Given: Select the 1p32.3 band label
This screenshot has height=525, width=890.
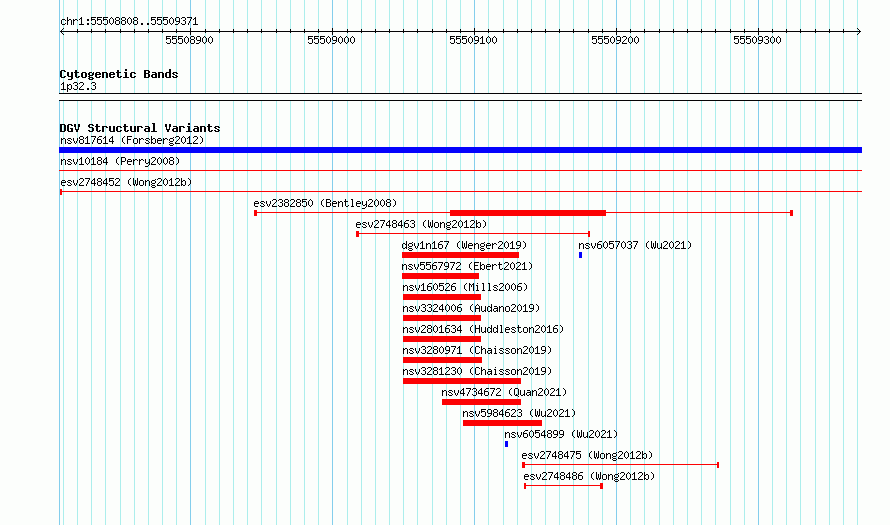Looking at the screenshot, I should (78, 86).
